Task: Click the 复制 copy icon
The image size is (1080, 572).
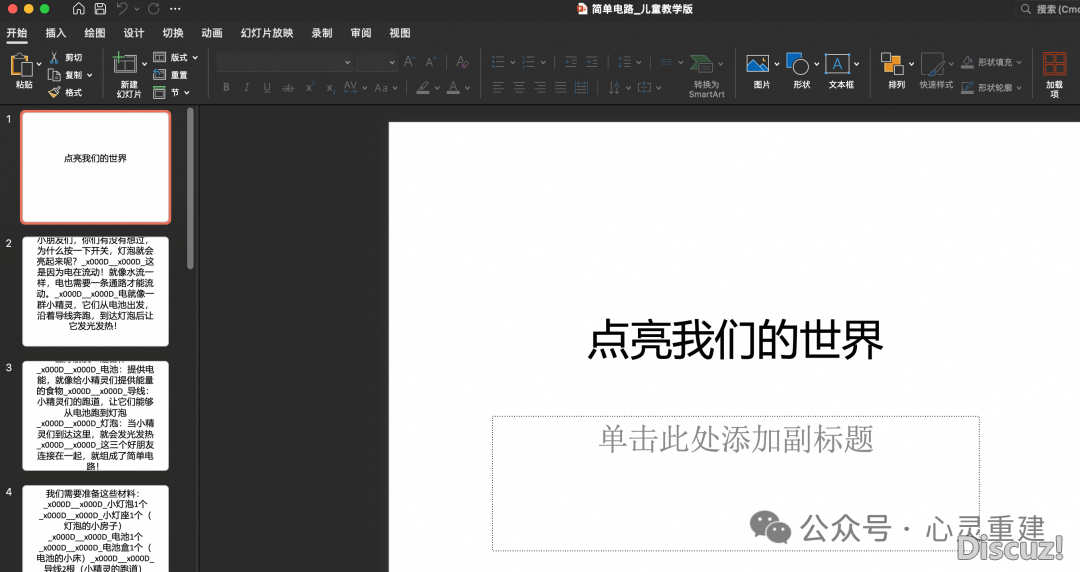Action: 54,74
